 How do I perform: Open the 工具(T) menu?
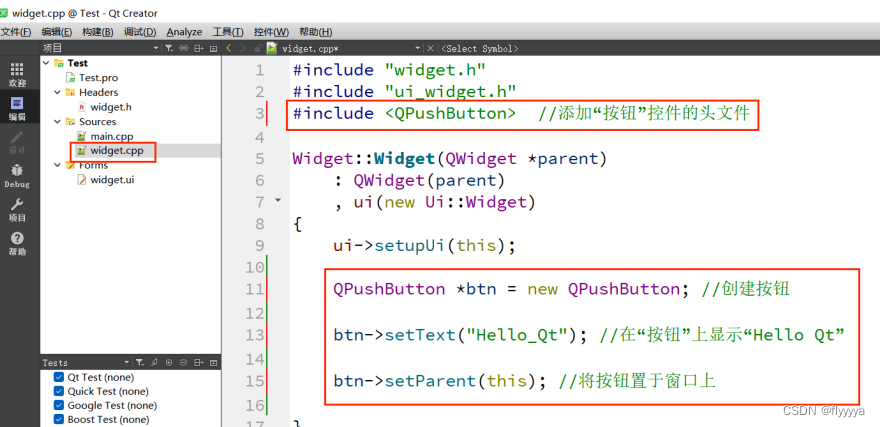(228, 32)
